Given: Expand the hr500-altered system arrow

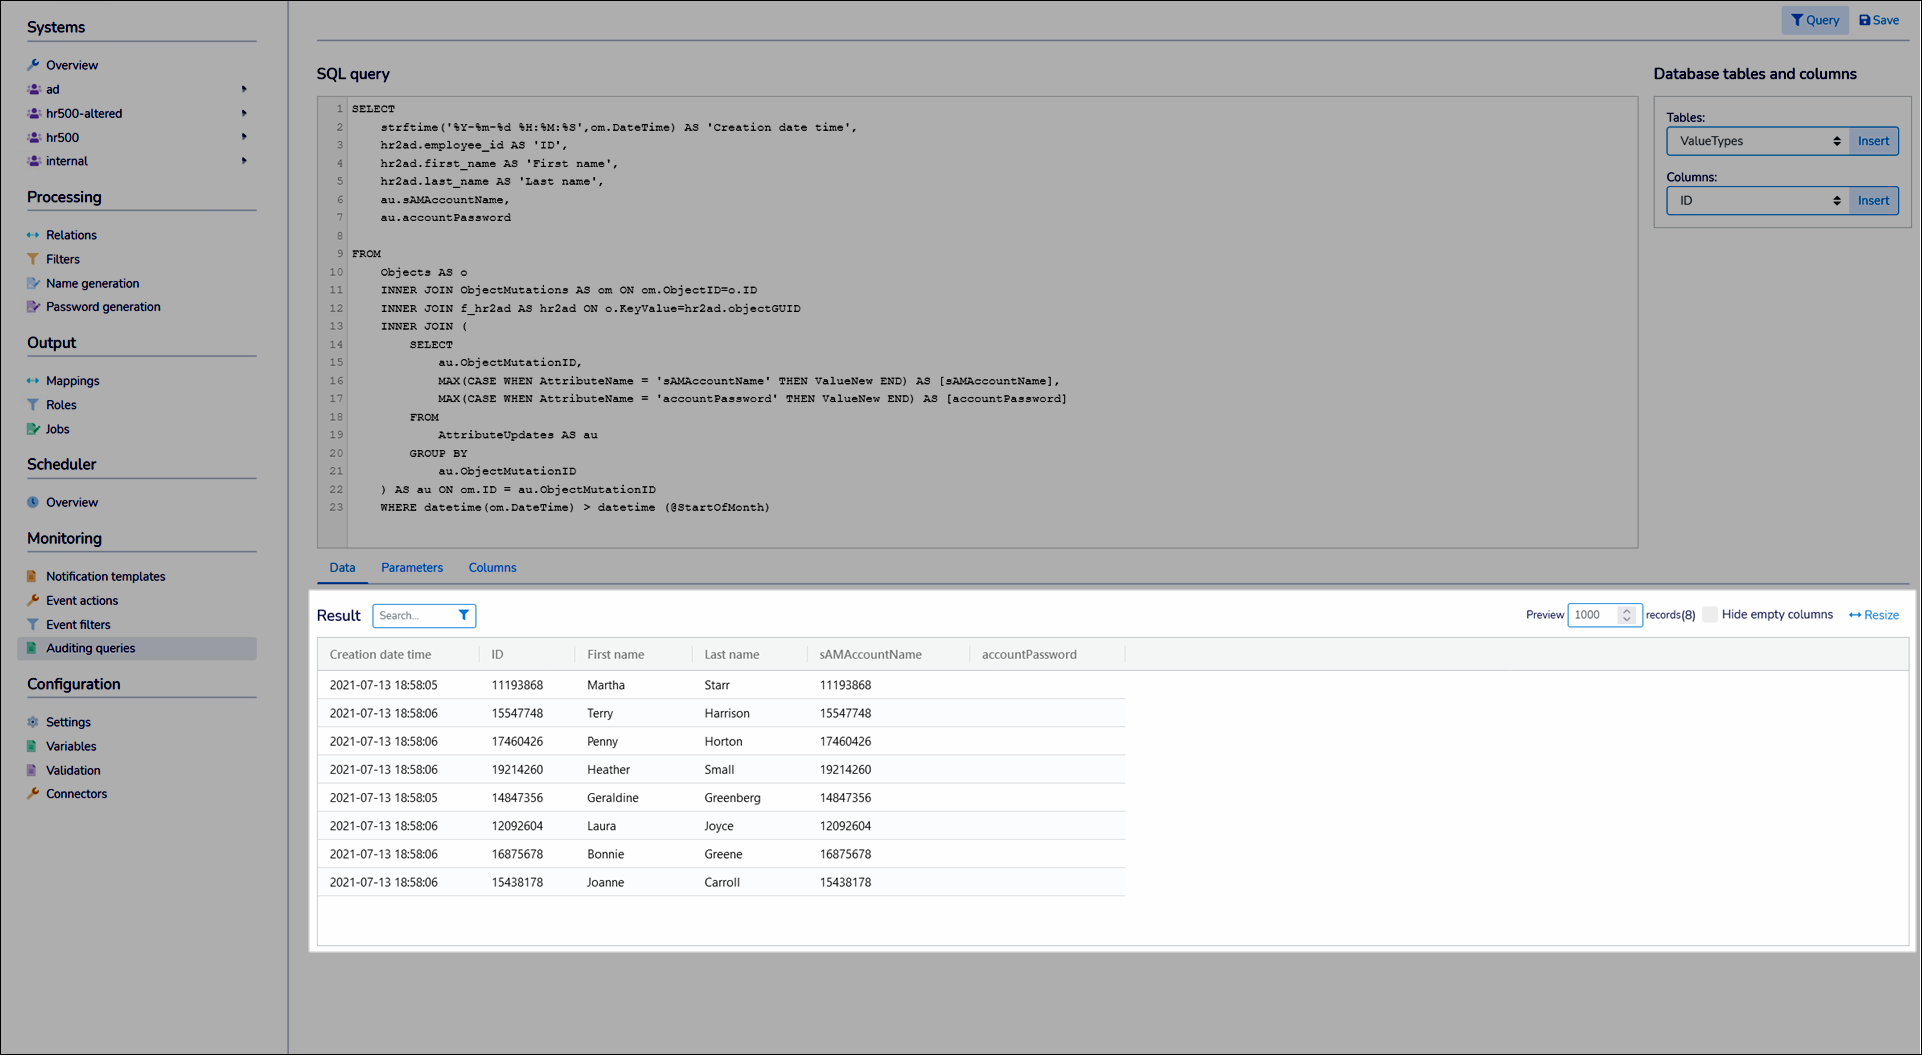Looking at the screenshot, I should [244, 113].
